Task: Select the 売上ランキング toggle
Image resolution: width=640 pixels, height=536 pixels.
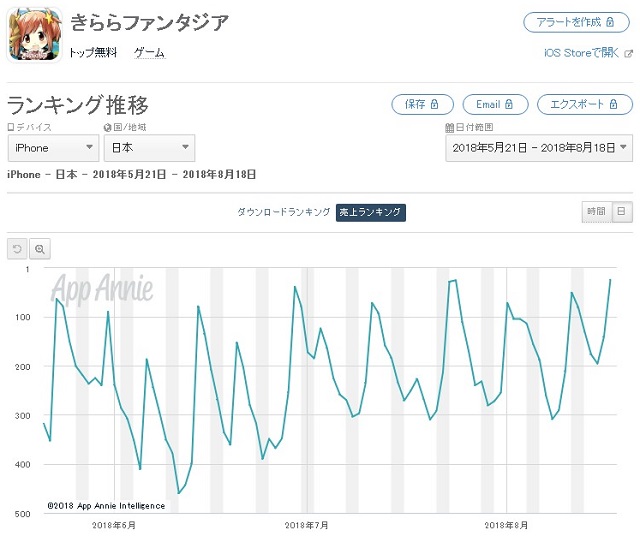Action: pyautogui.click(x=370, y=212)
